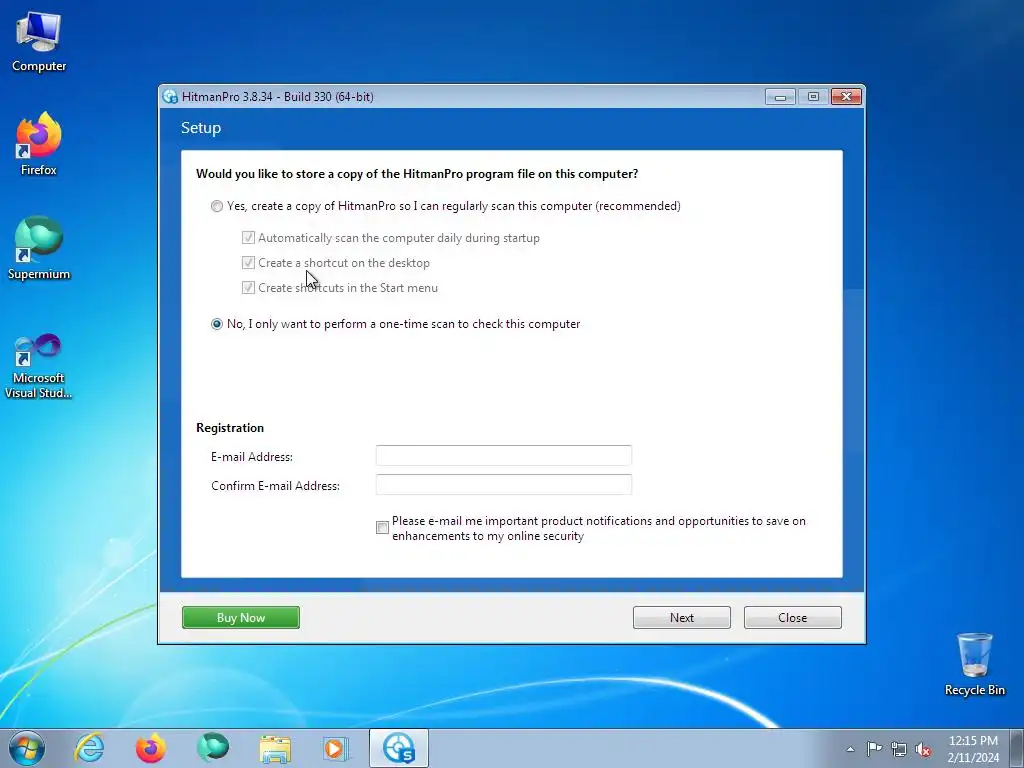Click the Close button in dialog
The width and height of the screenshot is (1024, 768).
tap(793, 618)
